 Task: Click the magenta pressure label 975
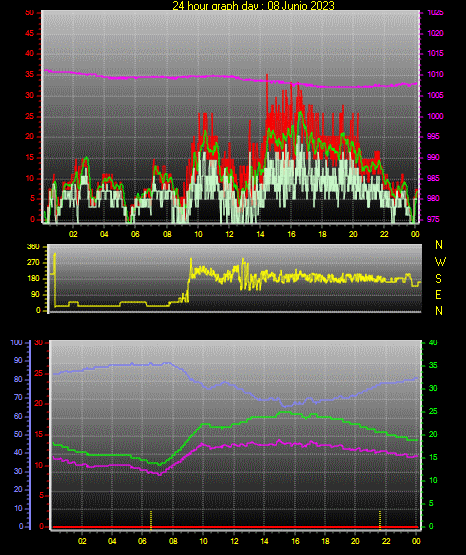pyautogui.click(x=433, y=219)
